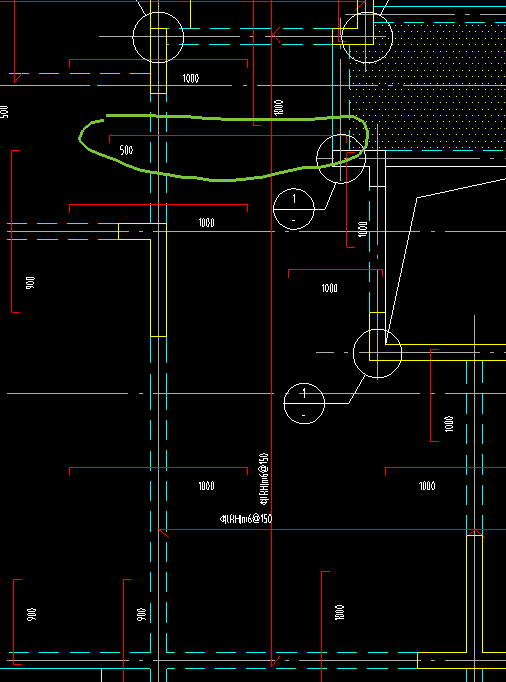Image resolution: width=506 pixels, height=682 pixels.
Task: Click the 1000 label left of rebar annotations
Action: click(206, 485)
